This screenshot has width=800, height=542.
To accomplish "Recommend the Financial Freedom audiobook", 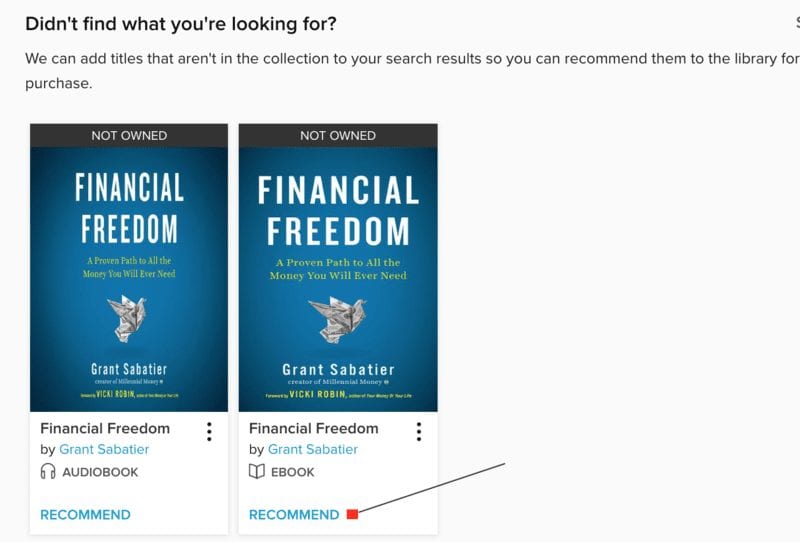I will [x=85, y=514].
